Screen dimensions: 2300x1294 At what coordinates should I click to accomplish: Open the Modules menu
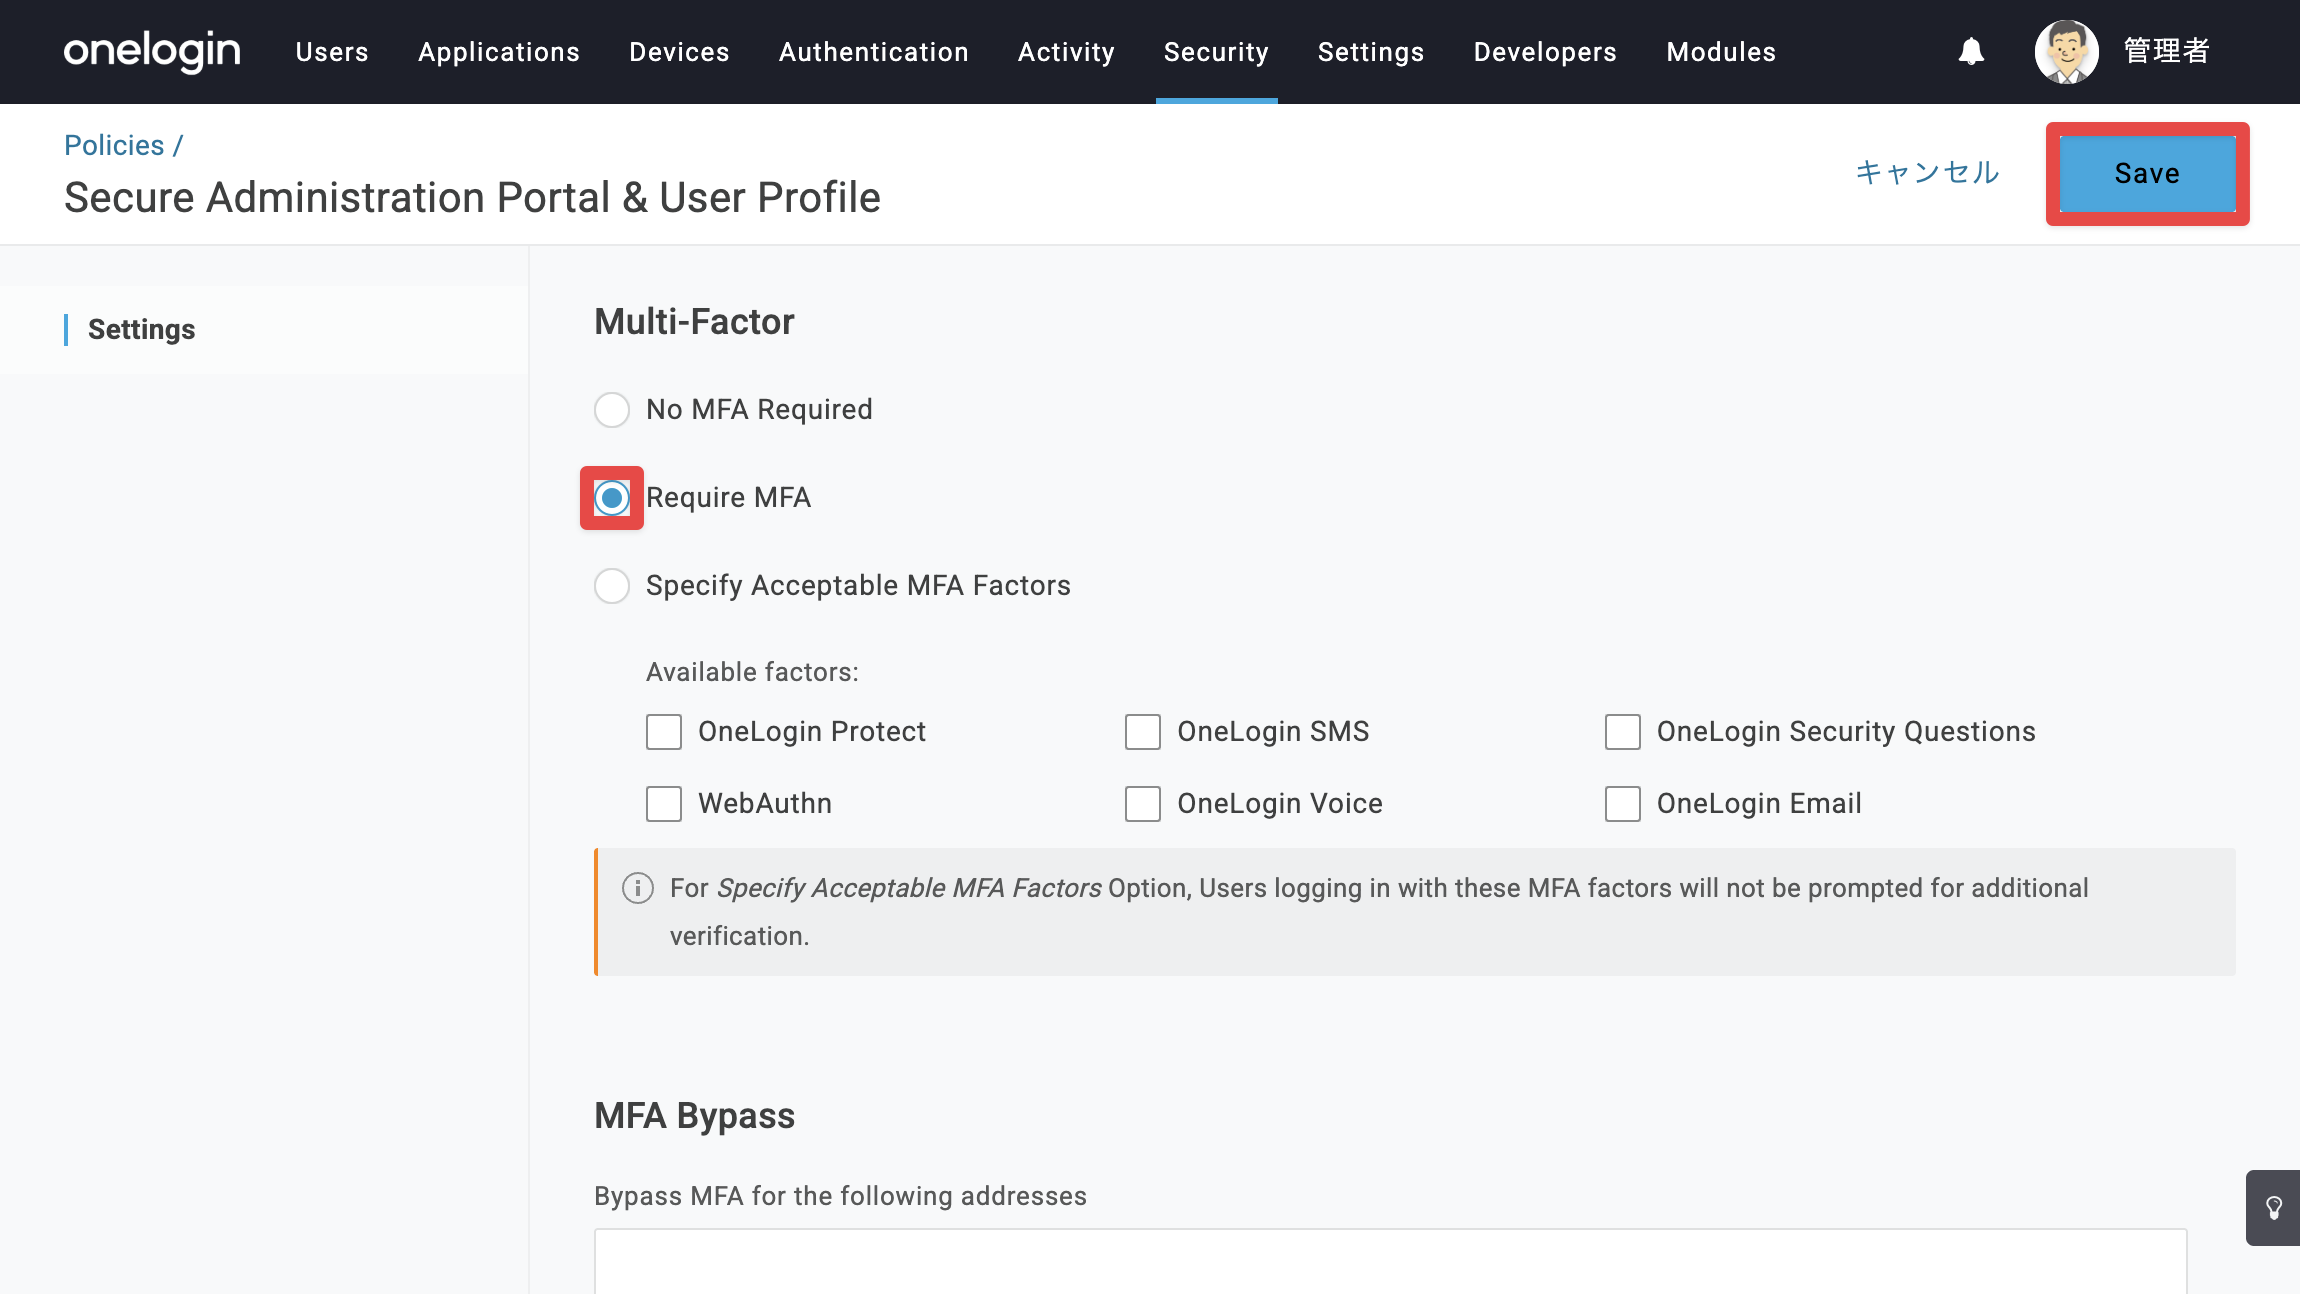1721,52
